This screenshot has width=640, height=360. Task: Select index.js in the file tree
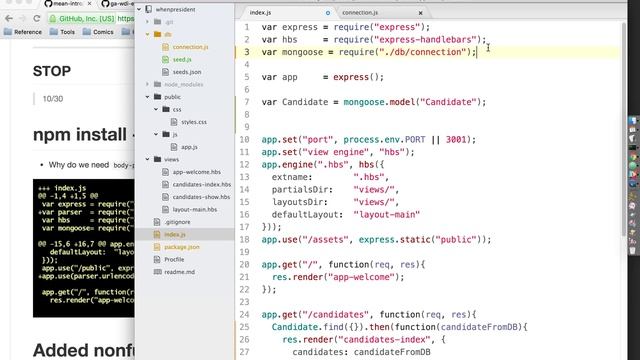pos(175,234)
